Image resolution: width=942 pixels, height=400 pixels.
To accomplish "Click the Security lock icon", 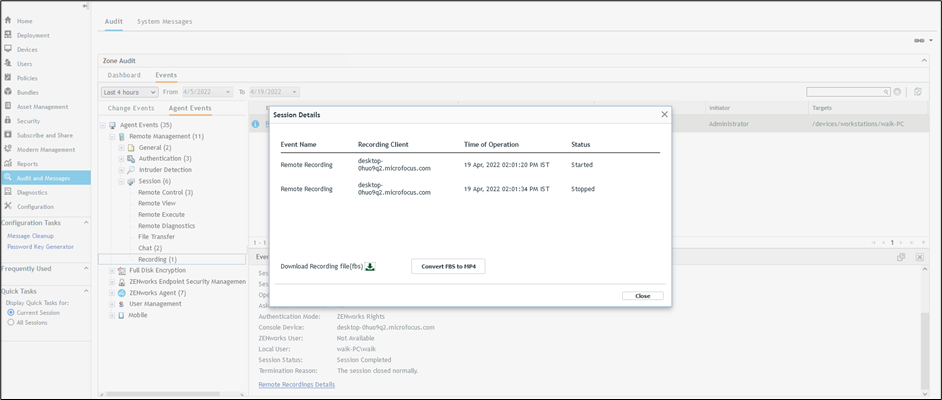I will [x=8, y=120].
